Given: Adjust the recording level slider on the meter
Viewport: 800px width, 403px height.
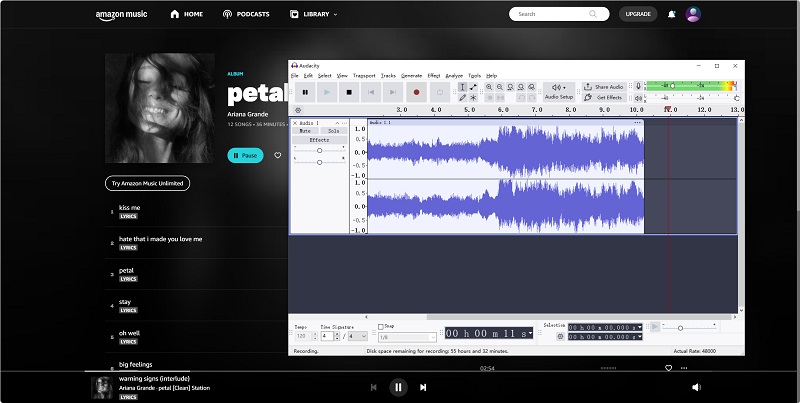Looking at the screenshot, I should [x=672, y=86].
